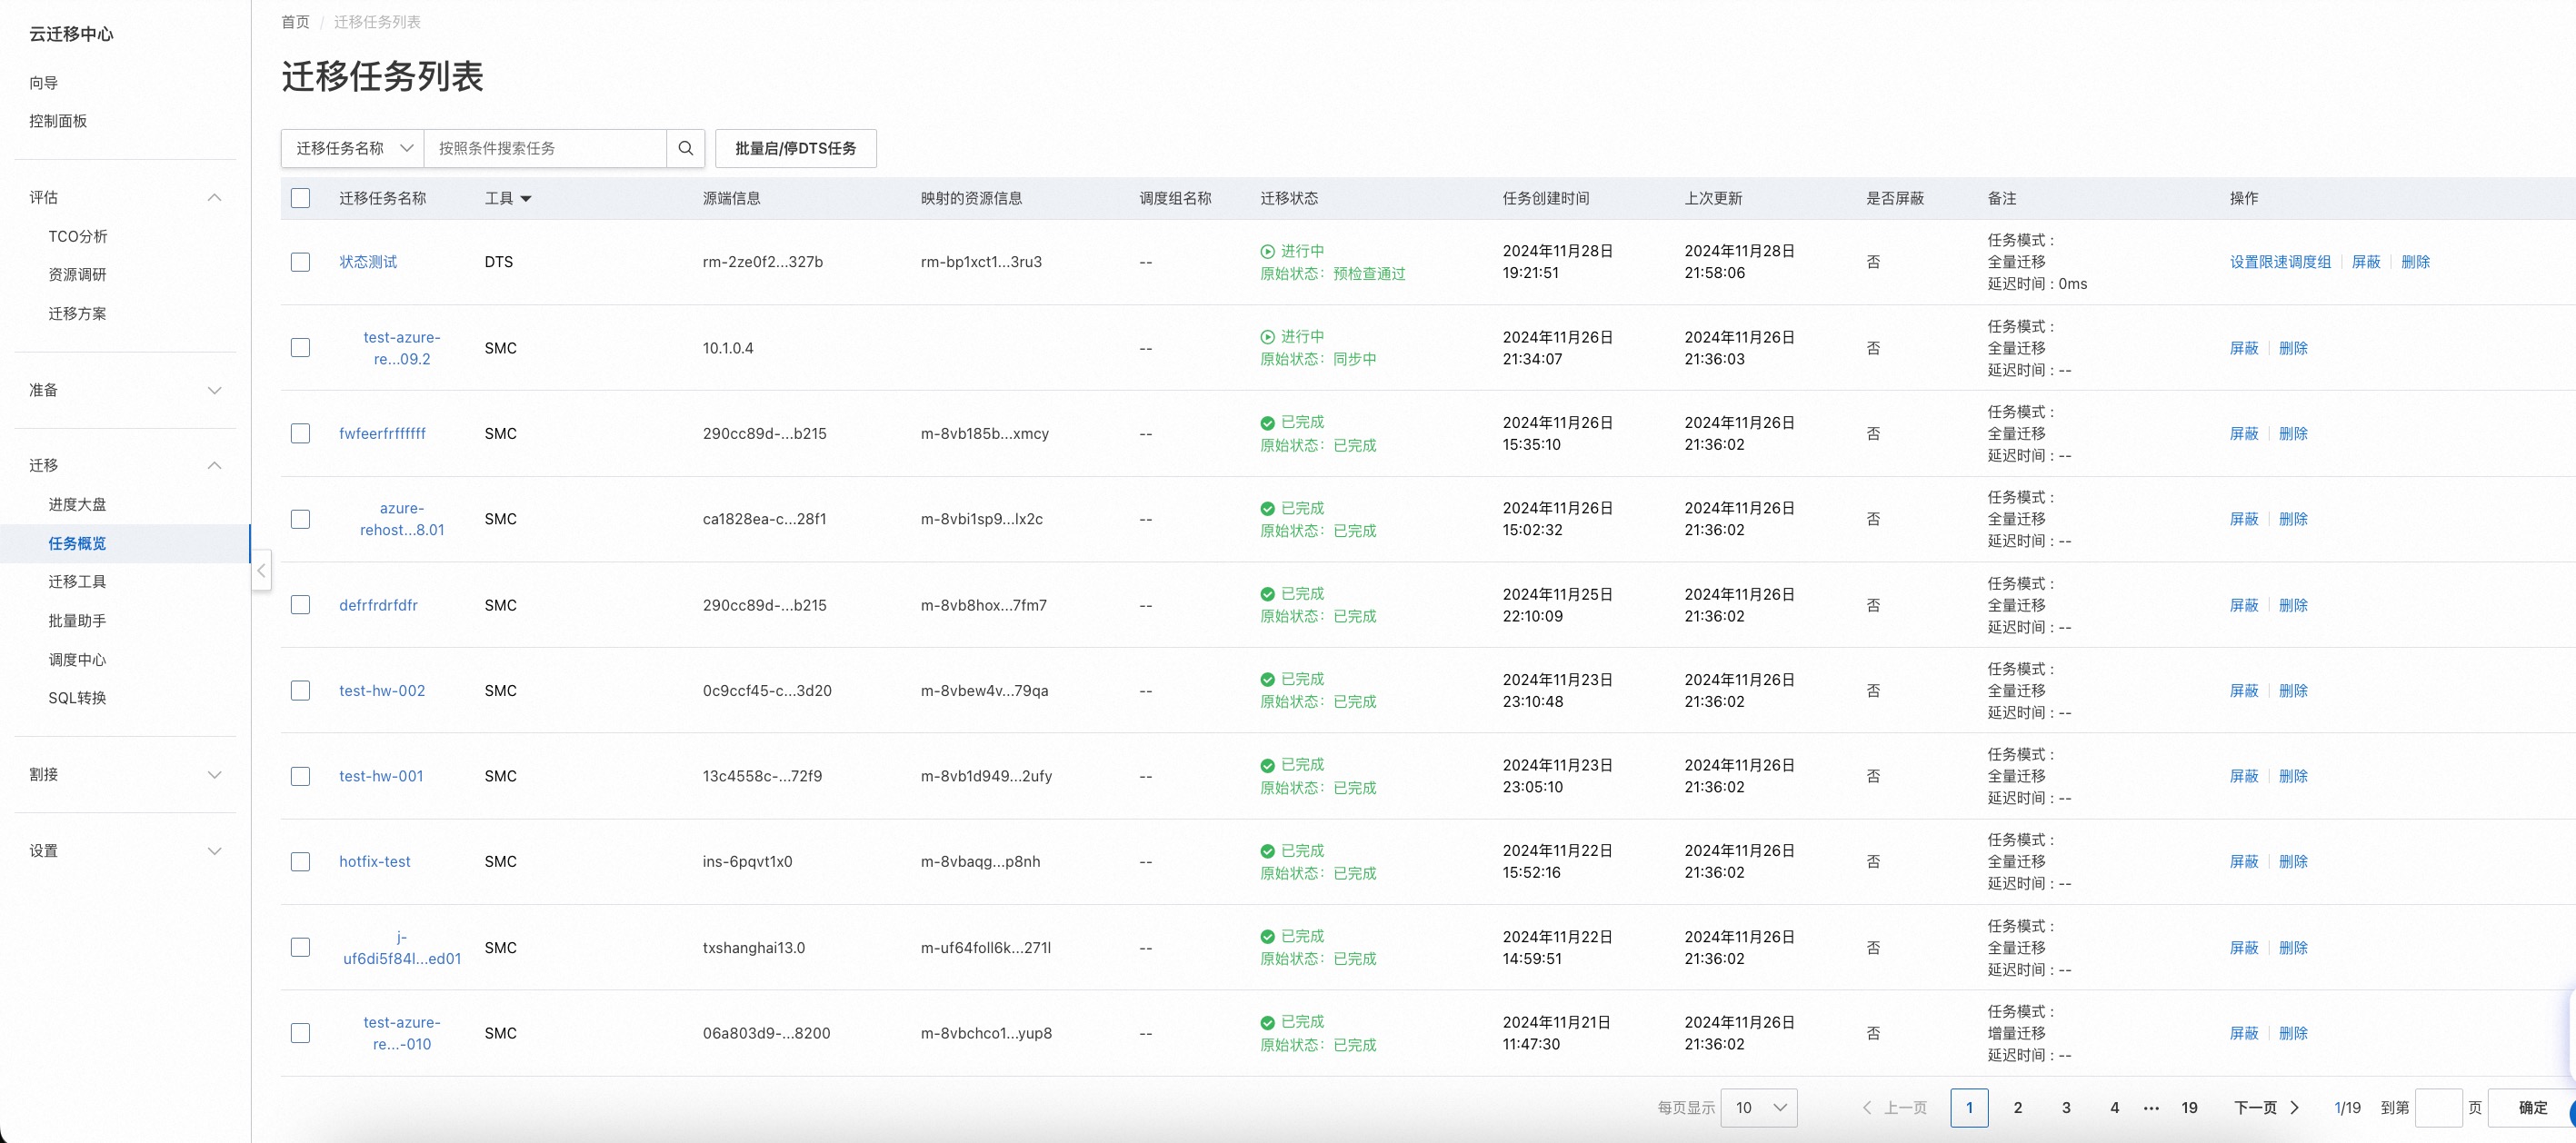Click 删除 for the defrfrdrfdfr task

coord(2293,605)
